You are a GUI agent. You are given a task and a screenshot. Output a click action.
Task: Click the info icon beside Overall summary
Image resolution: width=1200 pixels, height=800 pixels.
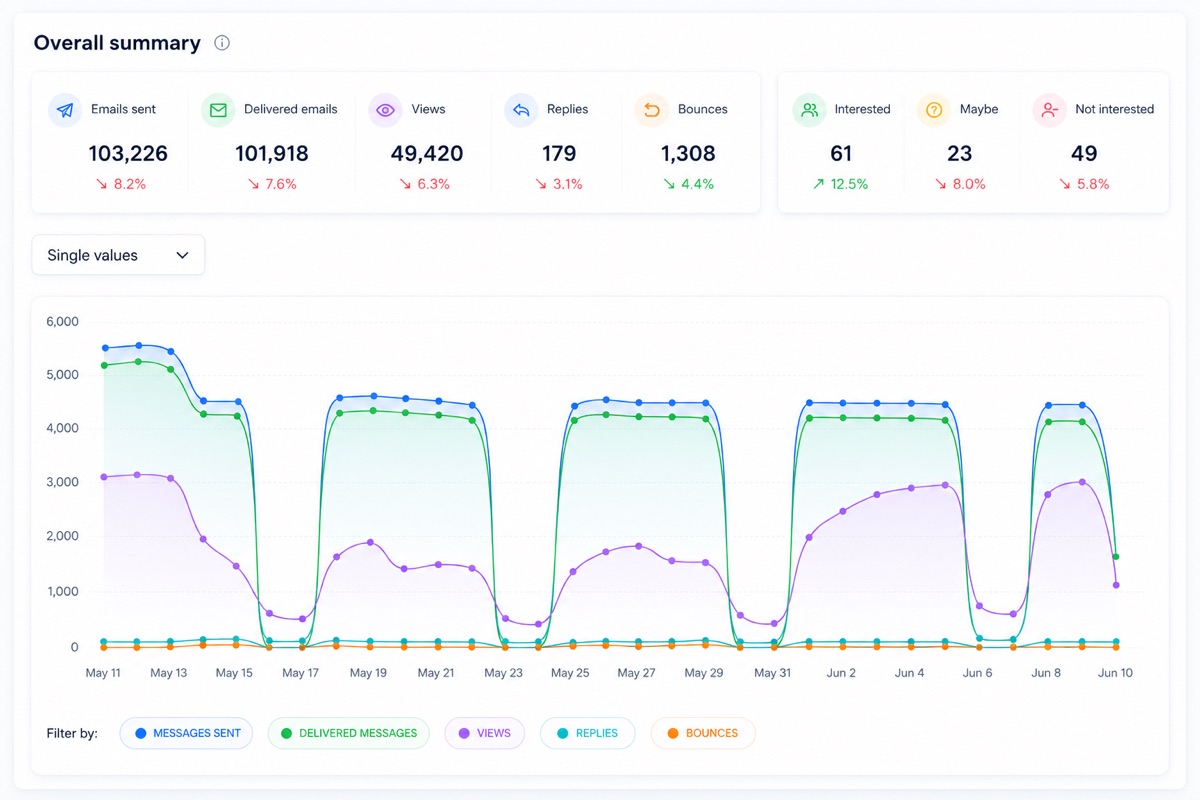click(x=222, y=43)
